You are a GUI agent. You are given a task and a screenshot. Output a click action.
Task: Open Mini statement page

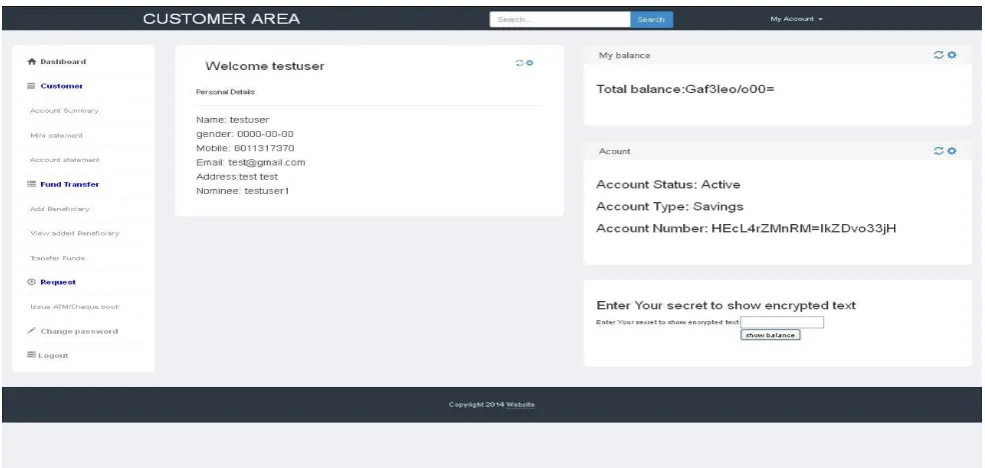coord(57,135)
